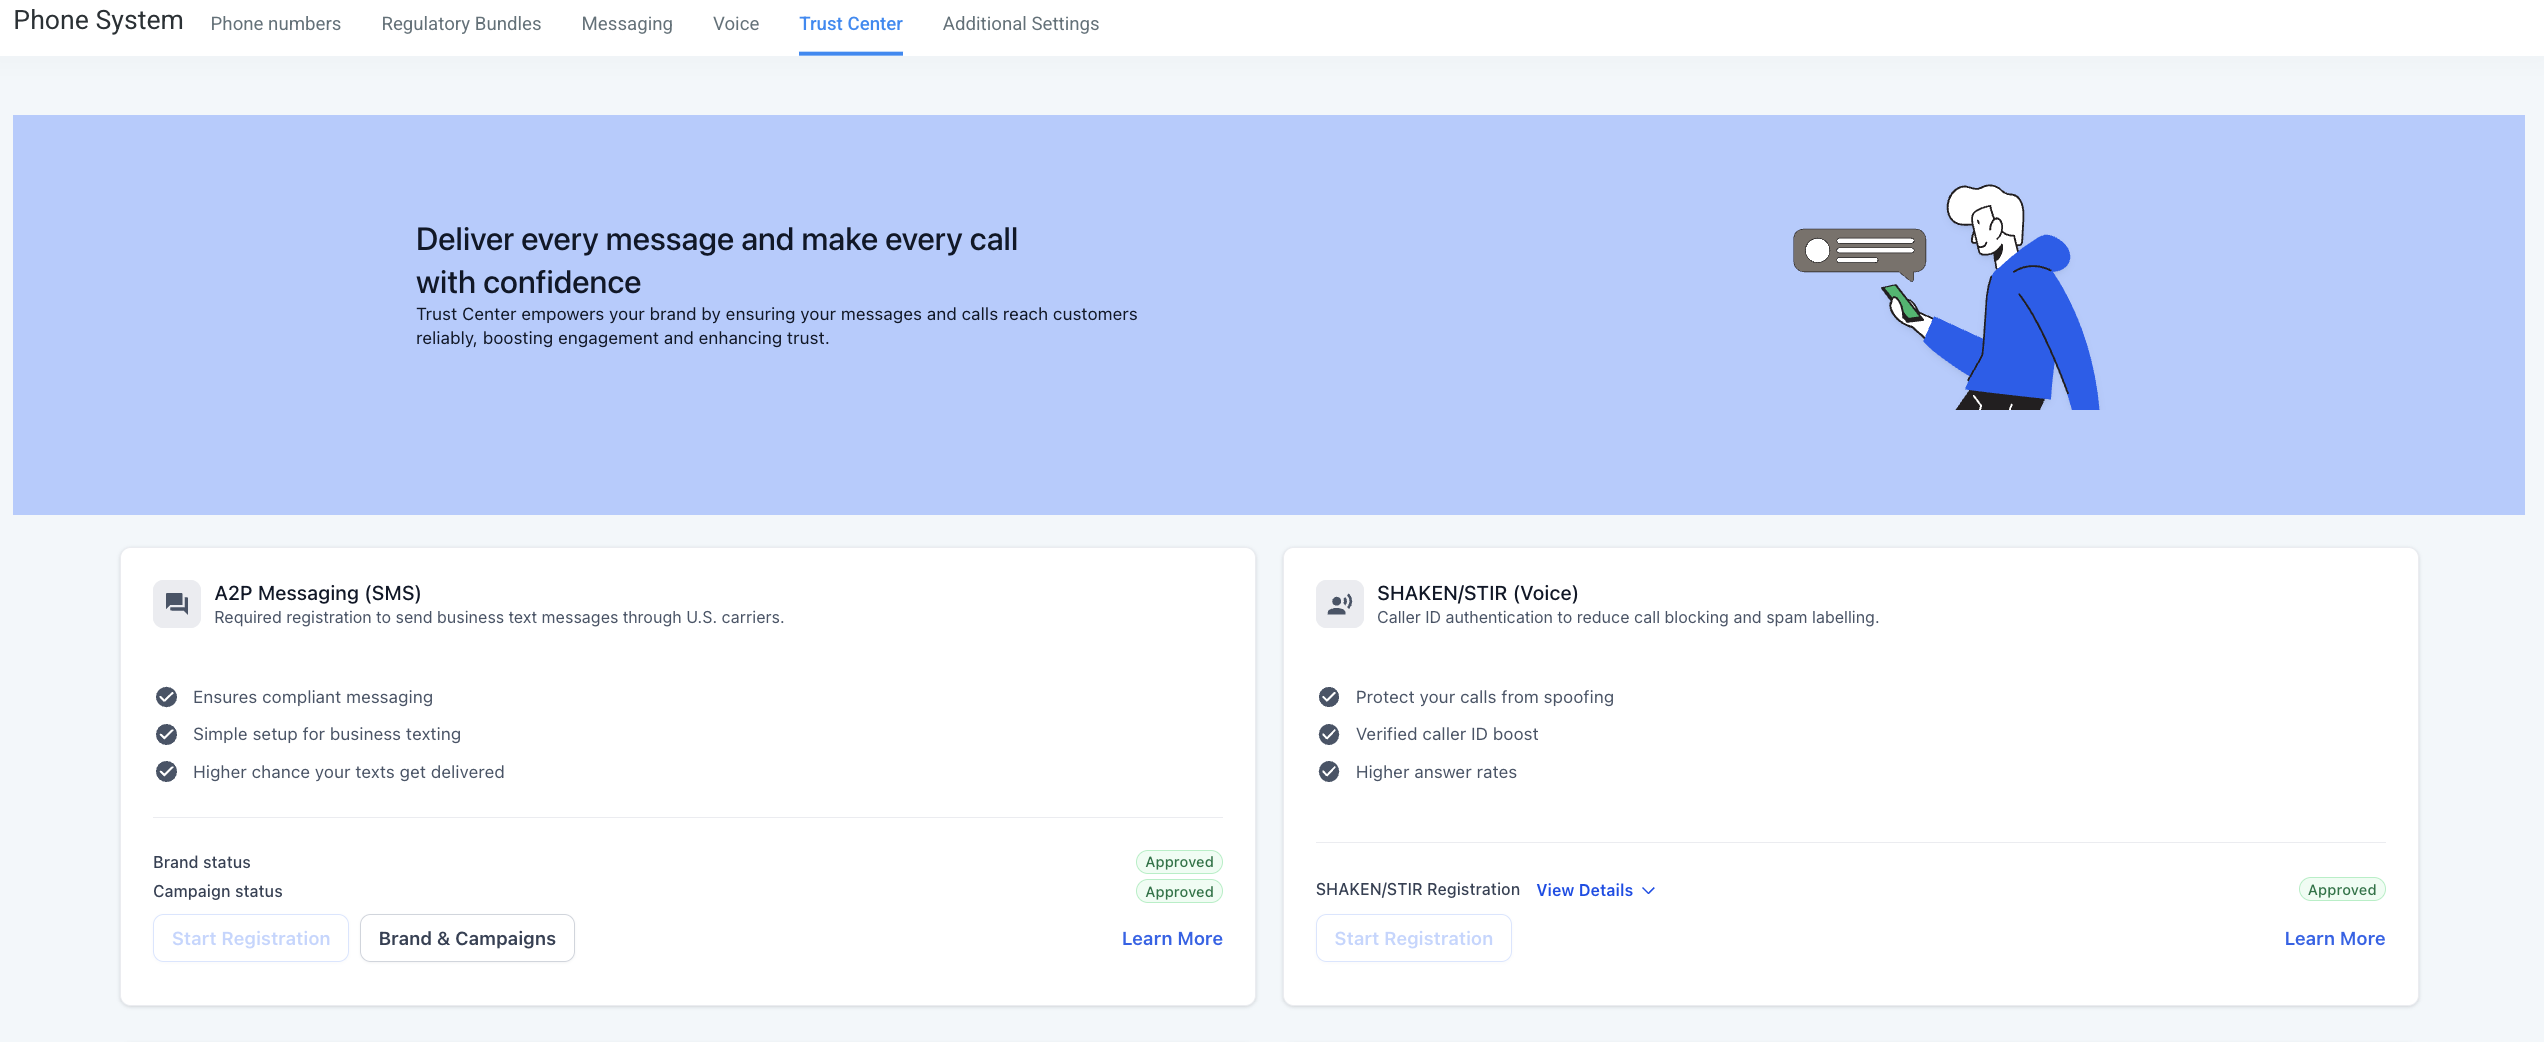Click Learn More in A2P Messaging card
Viewport: 2544px width, 1042px height.
pyautogui.click(x=1172, y=938)
